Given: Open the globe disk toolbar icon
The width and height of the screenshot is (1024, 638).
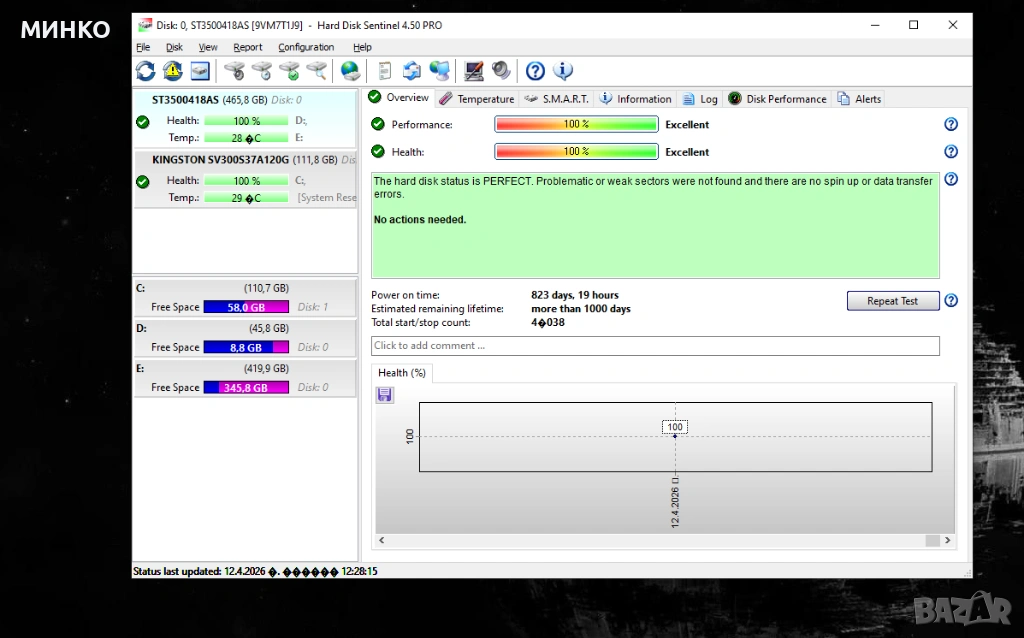Looking at the screenshot, I should (x=350, y=71).
